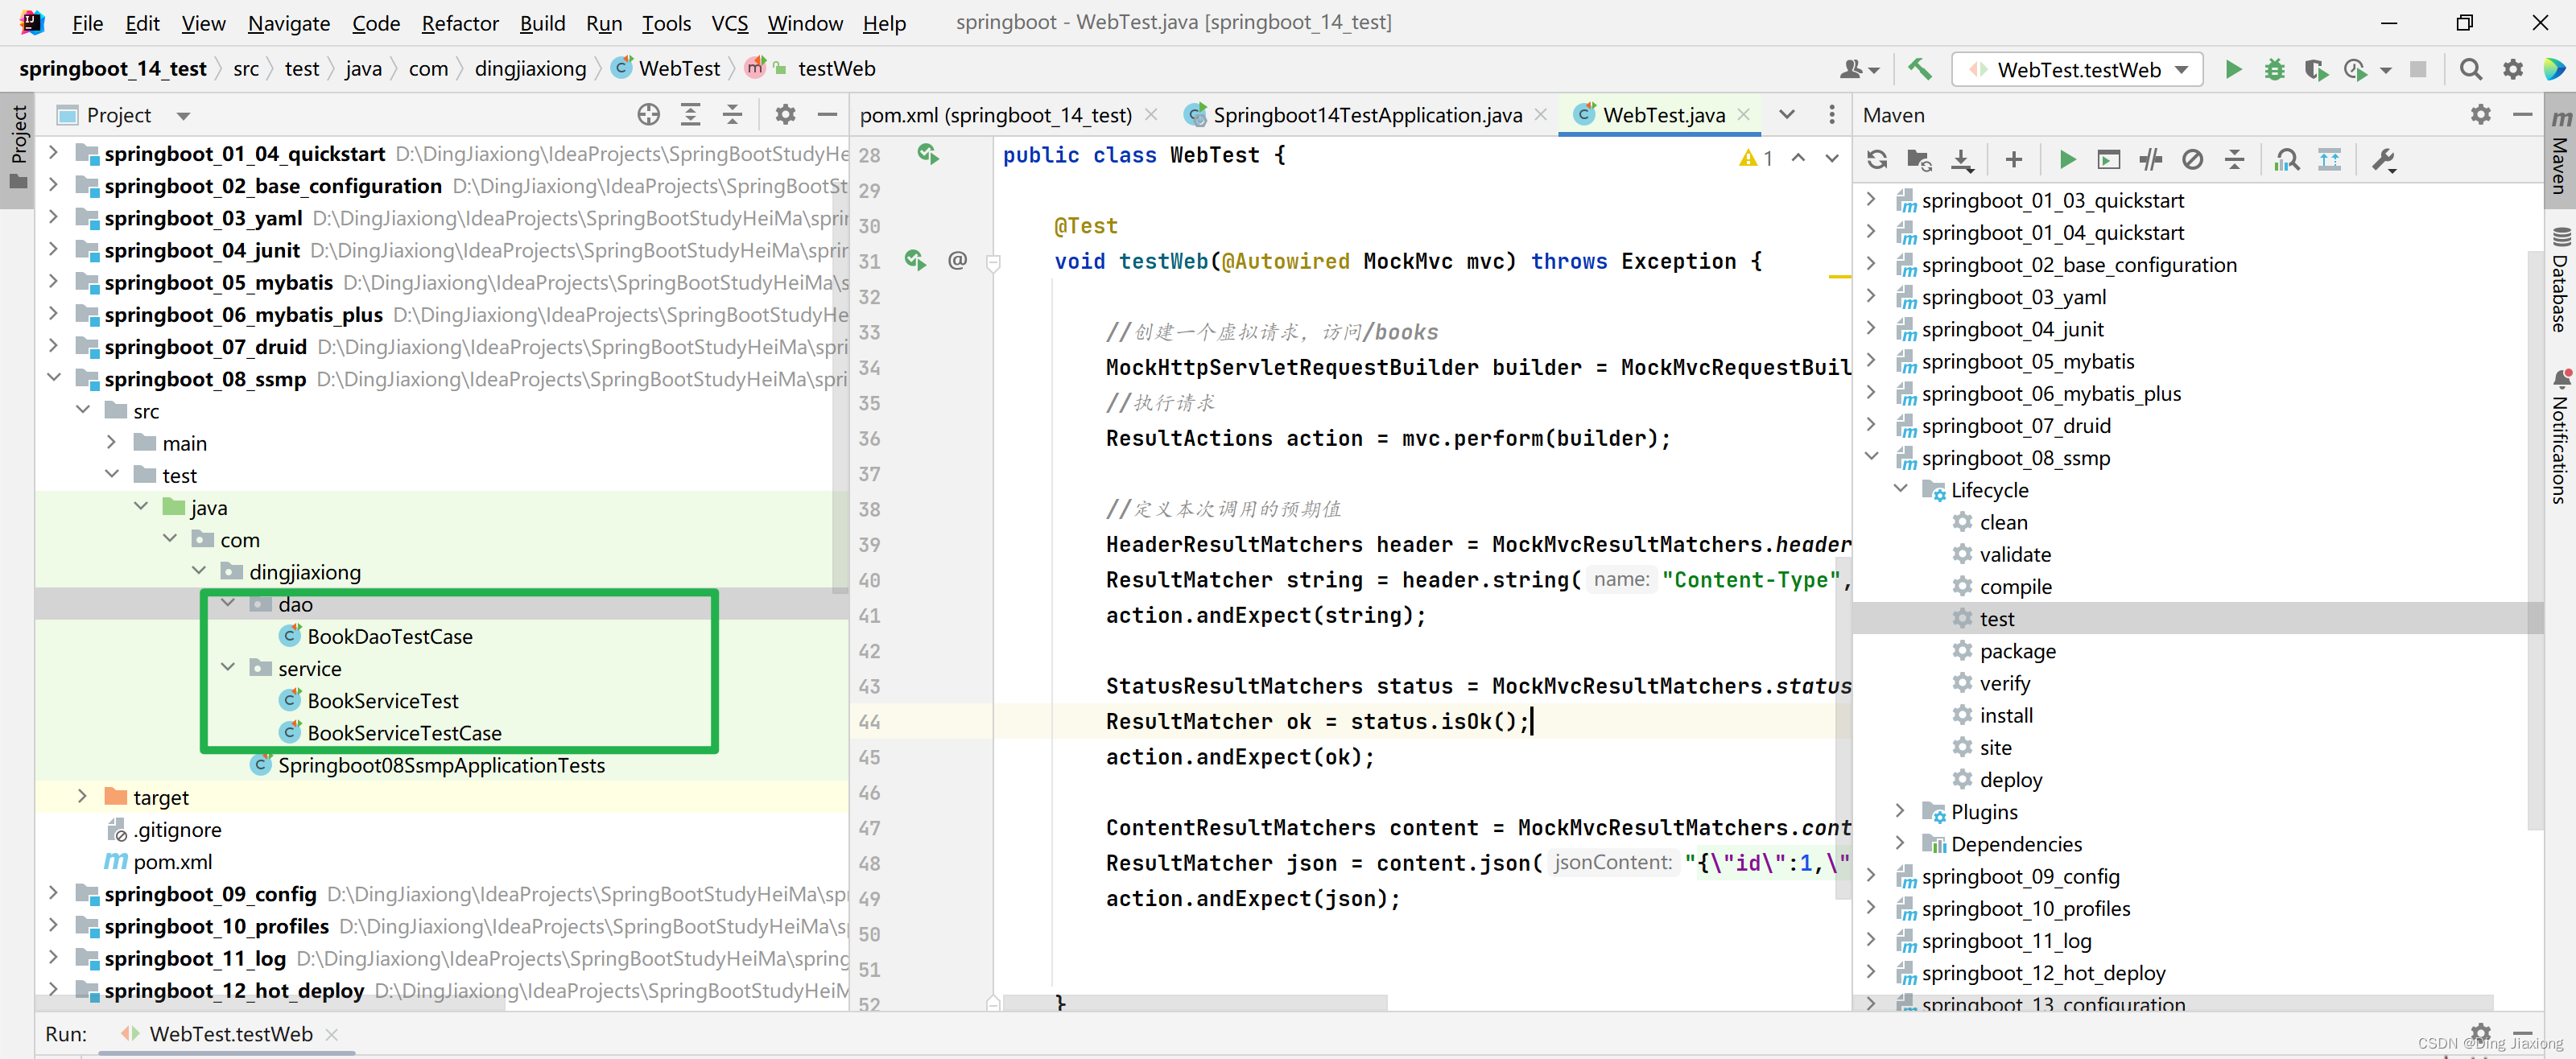Collapse the Lifecycle node in Maven

pyautogui.click(x=1900, y=489)
